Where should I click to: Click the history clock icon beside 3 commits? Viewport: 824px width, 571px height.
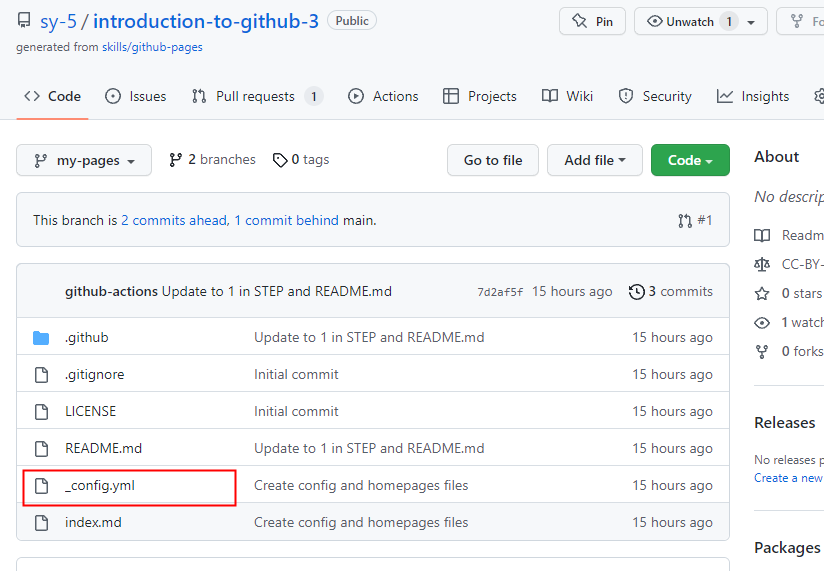click(x=637, y=292)
